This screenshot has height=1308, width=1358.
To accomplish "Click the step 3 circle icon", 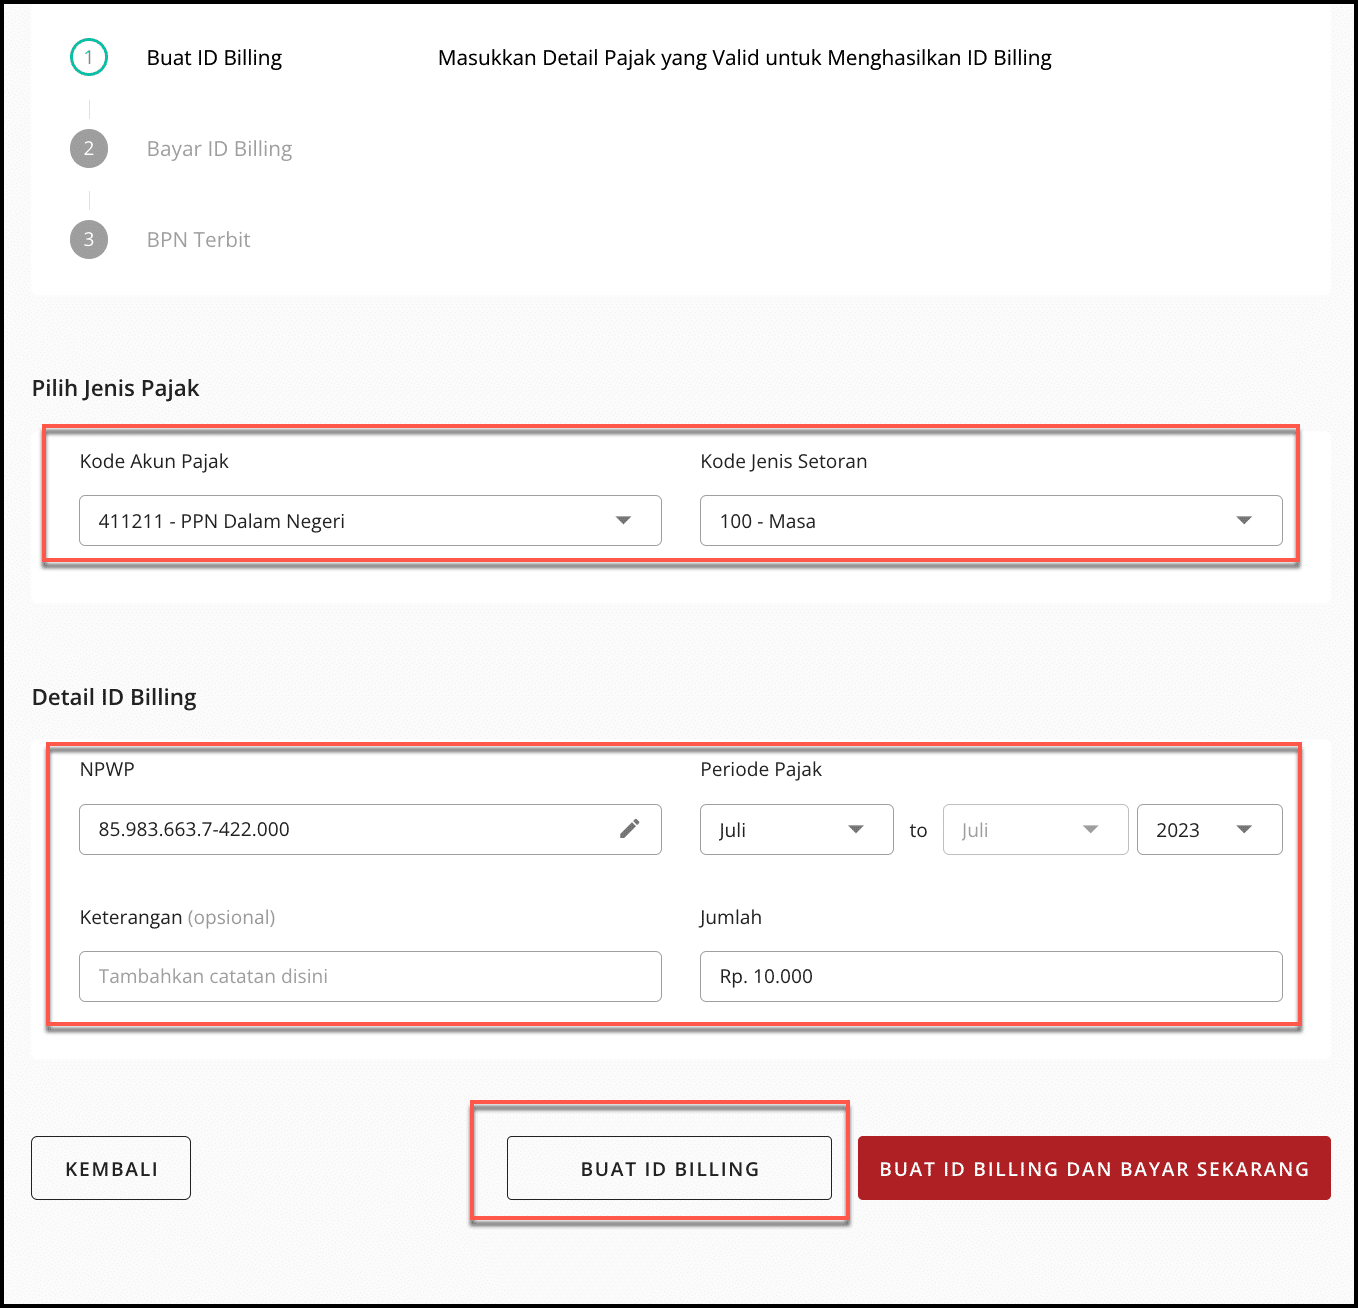I will pos(89,239).
